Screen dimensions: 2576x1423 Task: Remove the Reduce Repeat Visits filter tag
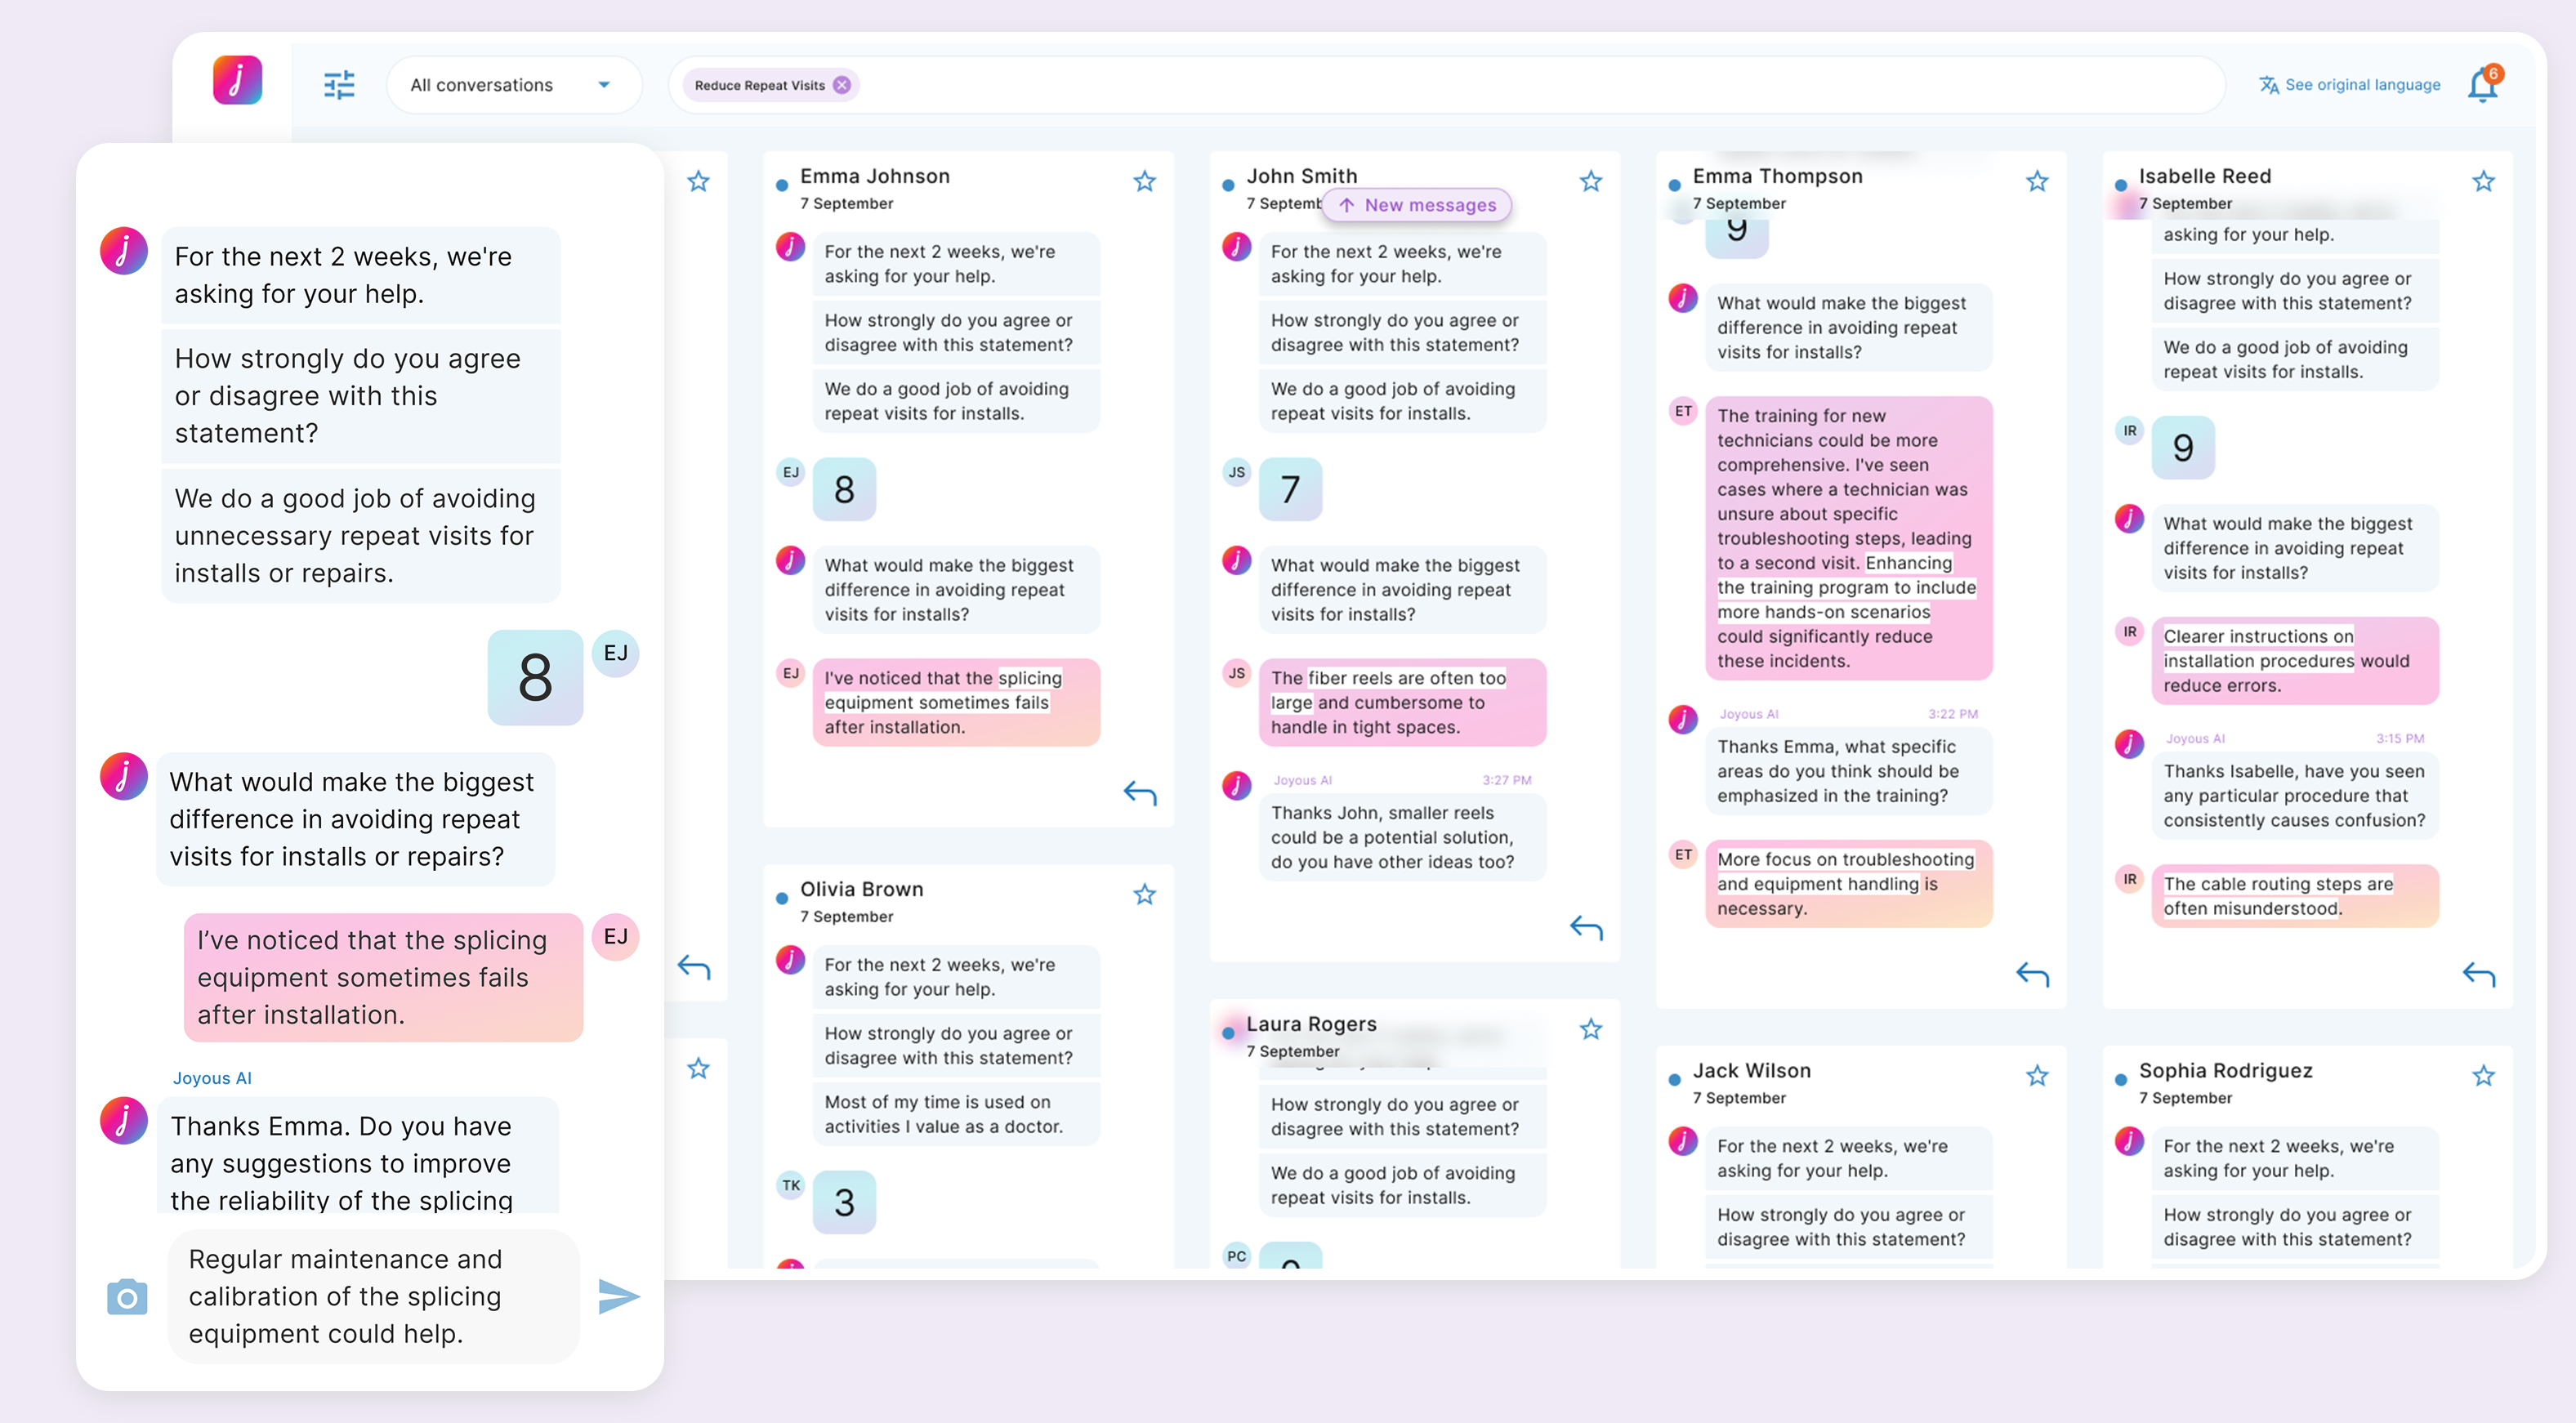pyautogui.click(x=842, y=85)
